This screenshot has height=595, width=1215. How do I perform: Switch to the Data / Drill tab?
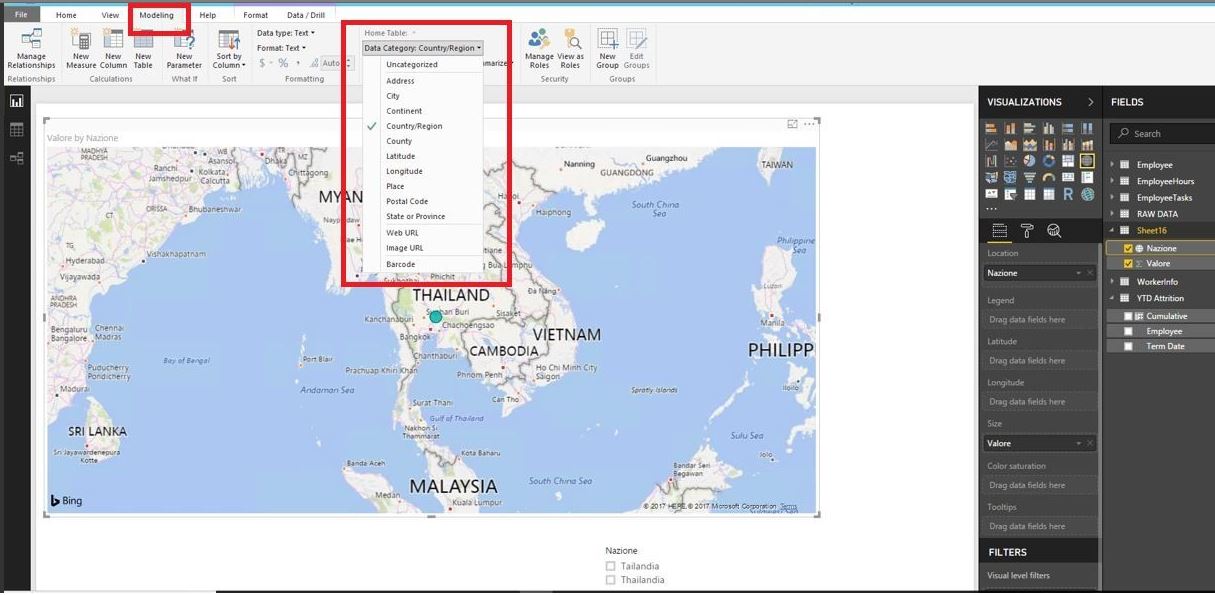coord(306,15)
